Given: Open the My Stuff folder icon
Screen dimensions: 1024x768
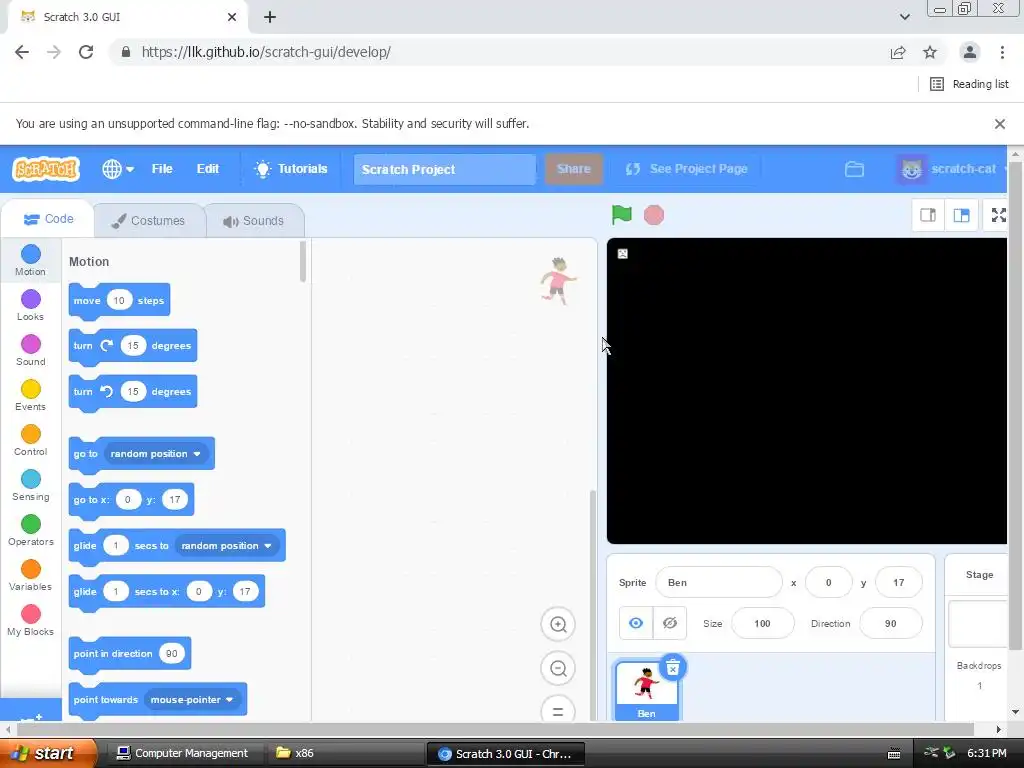Looking at the screenshot, I should [854, 169].
